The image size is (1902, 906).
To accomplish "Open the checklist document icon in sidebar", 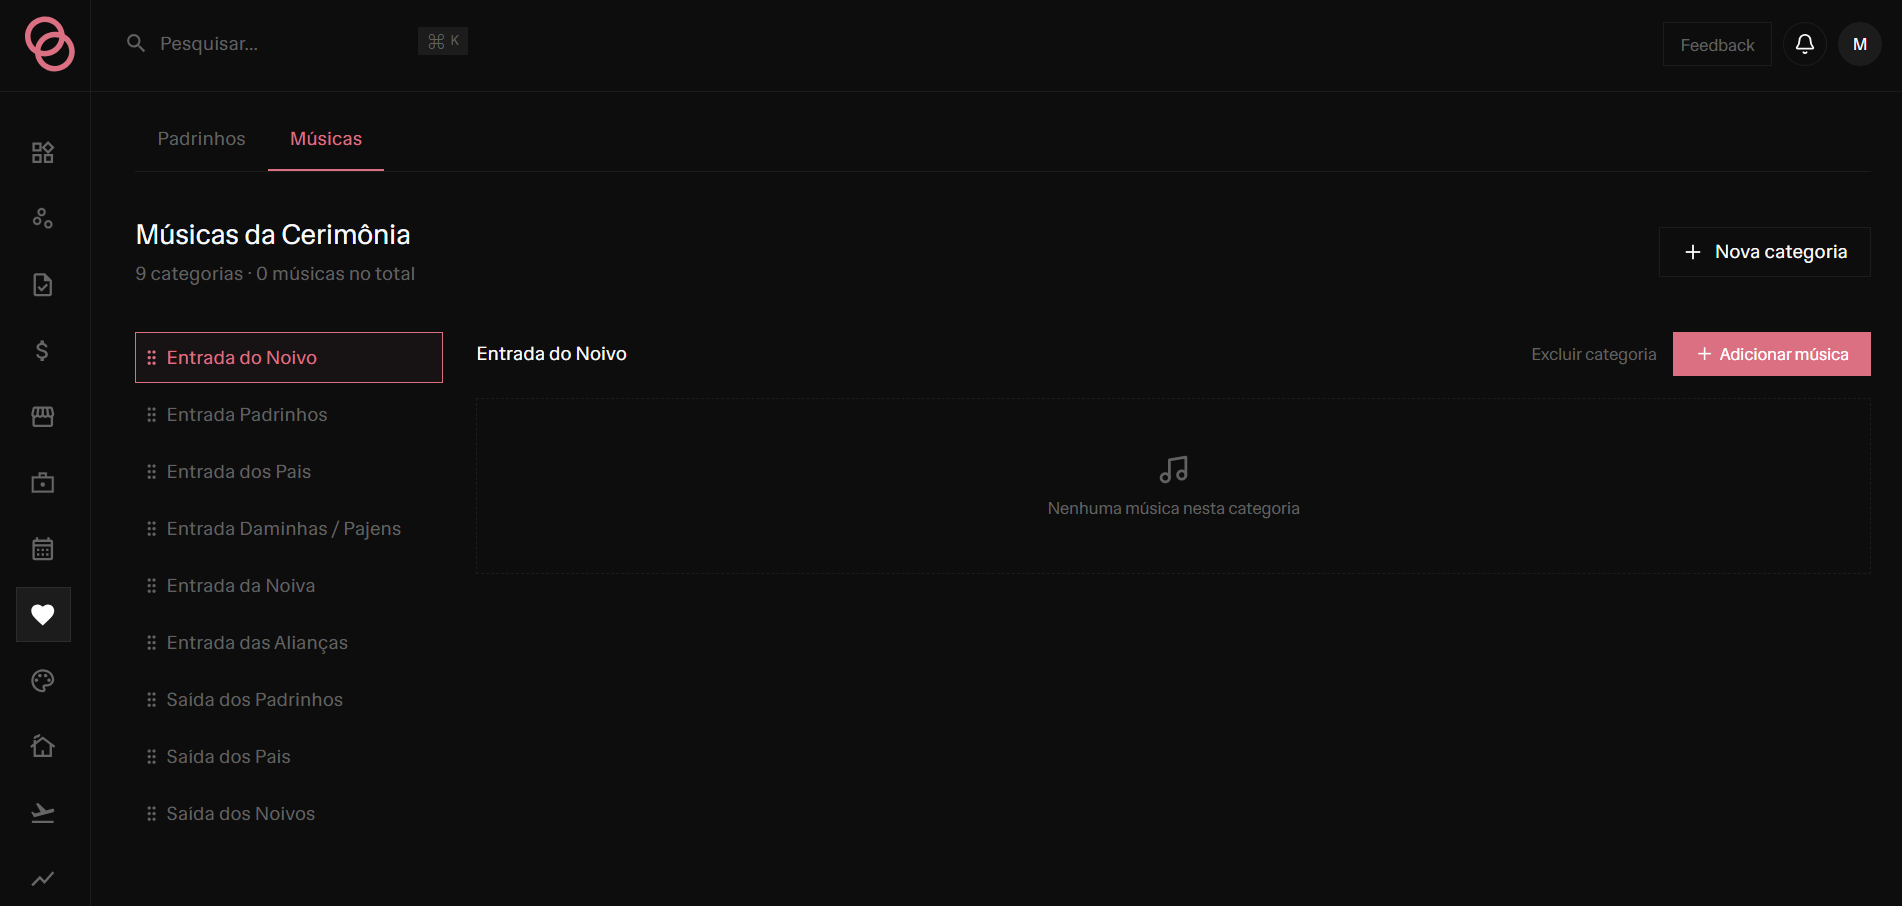I will click(x=42, y=285).
